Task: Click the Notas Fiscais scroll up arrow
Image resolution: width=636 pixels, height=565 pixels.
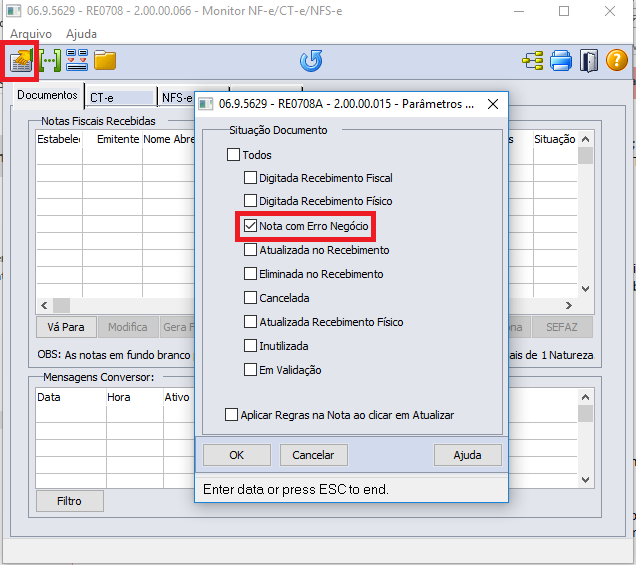Action: pos(585,139)
